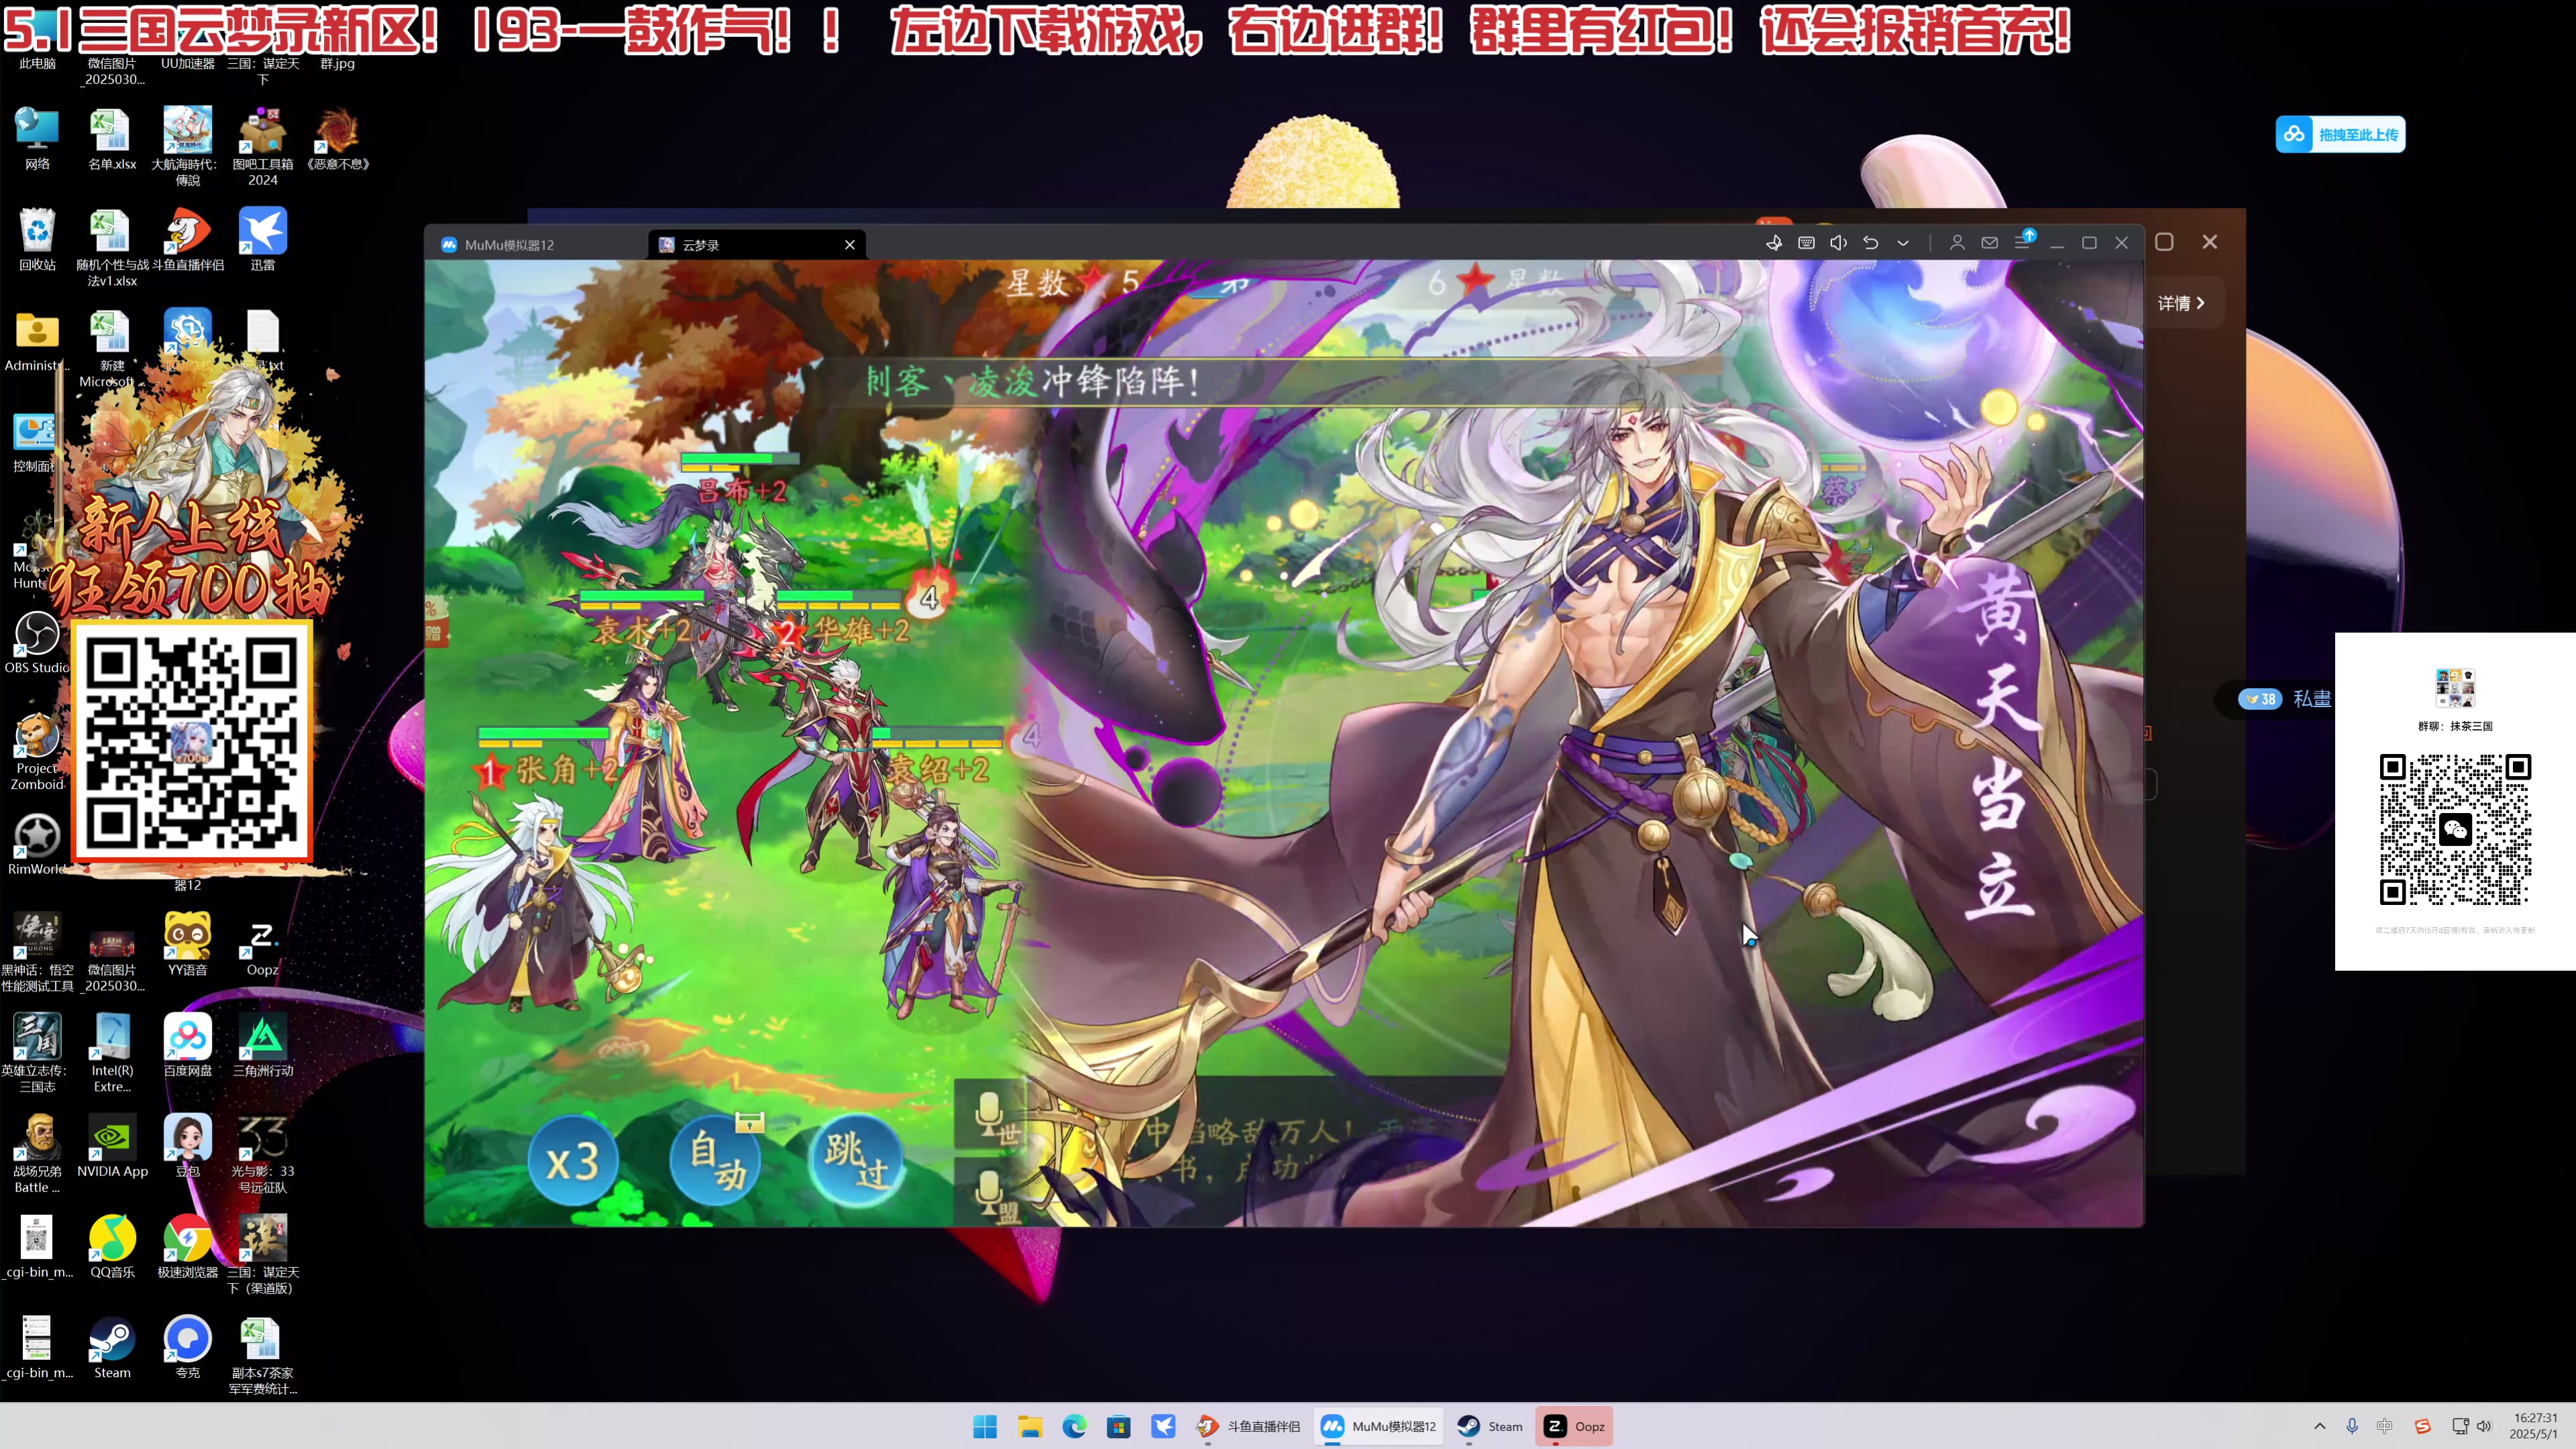Open QQ音乐 desktop shortcut
The width and height of the screenshot is (2576, 1449).
click(111, 1247)
